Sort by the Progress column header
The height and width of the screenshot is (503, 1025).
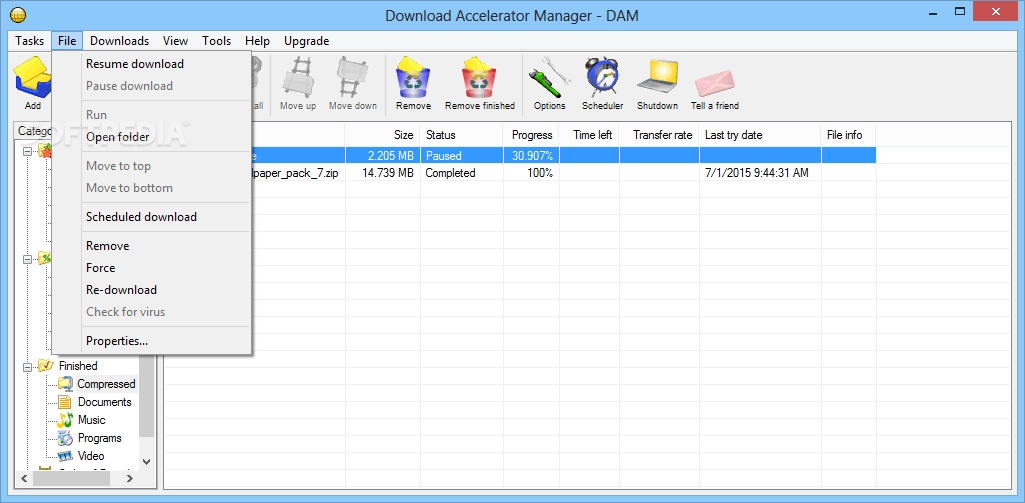coord(531,135)
